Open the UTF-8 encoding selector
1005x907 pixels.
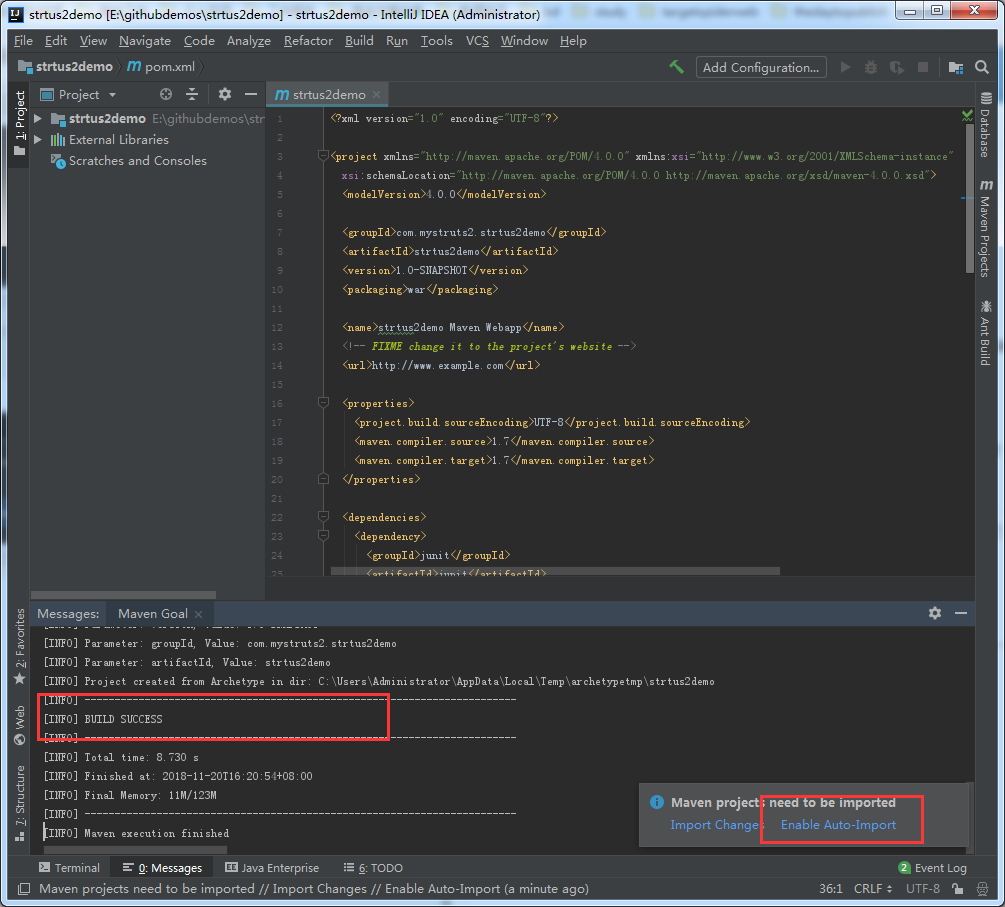(x=922, y=888)
